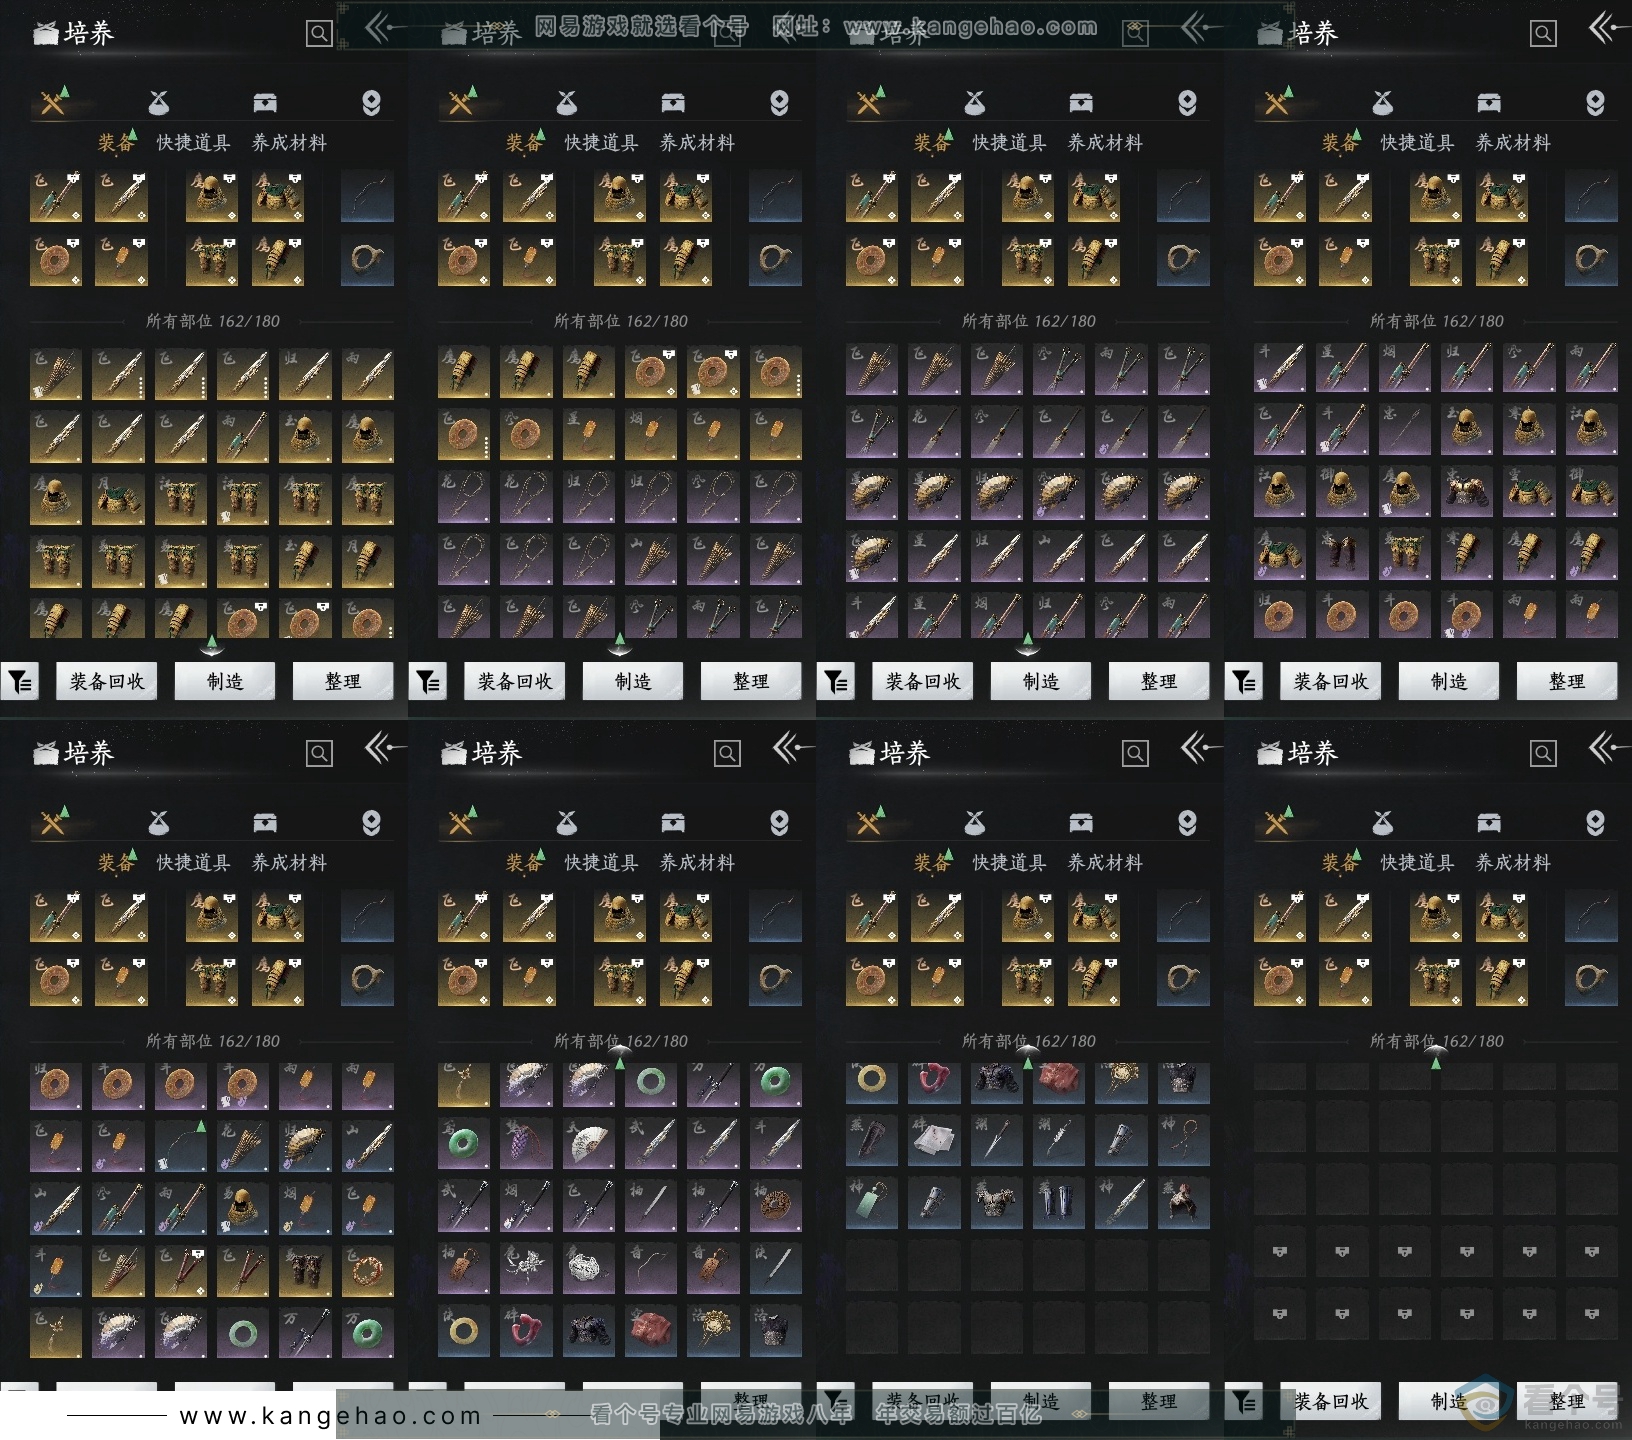Click scroll-down indicator in the third top panel
1632x1440 pixels.
[1028, 646]
